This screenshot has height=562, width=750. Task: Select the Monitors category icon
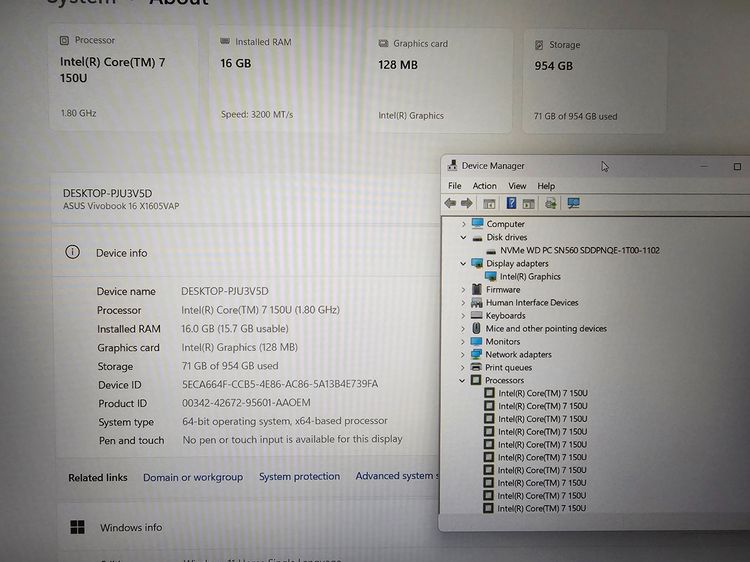(476, 341)
